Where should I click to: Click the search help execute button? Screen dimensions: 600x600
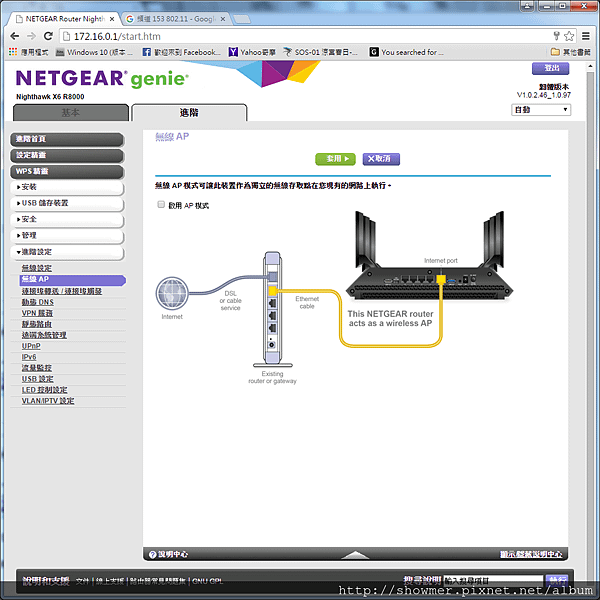(557, 580)
